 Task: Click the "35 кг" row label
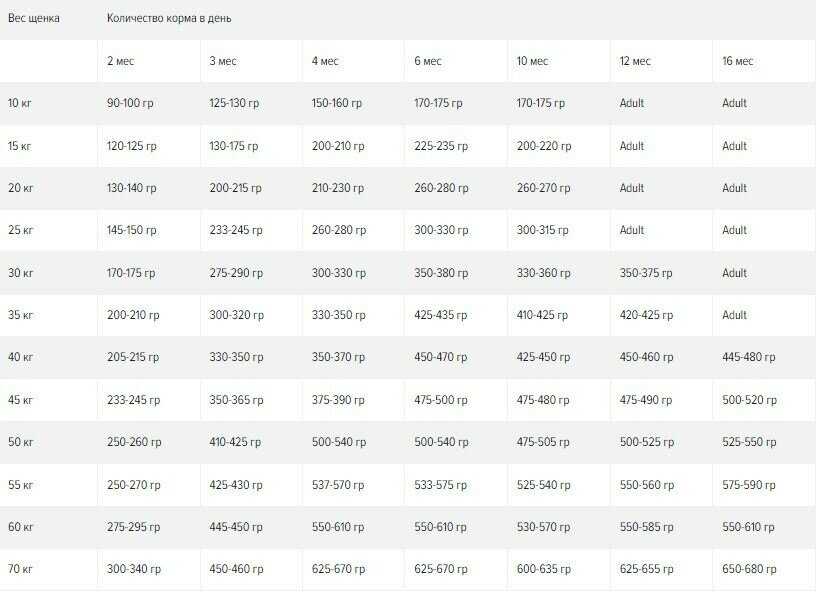pos(21,315)
